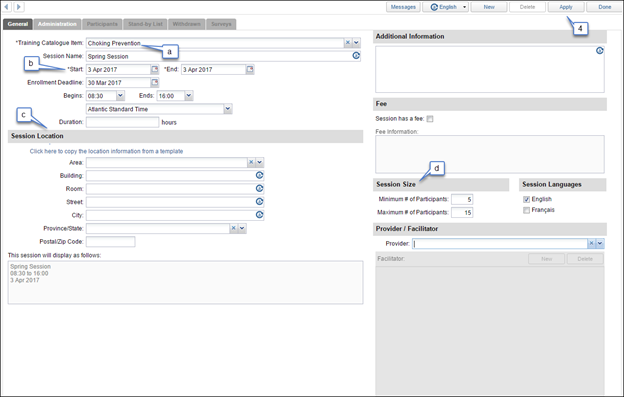Click the Delete button in top toolbar
The height and width of the screenshot is (397, 624).
pos(527,7)
